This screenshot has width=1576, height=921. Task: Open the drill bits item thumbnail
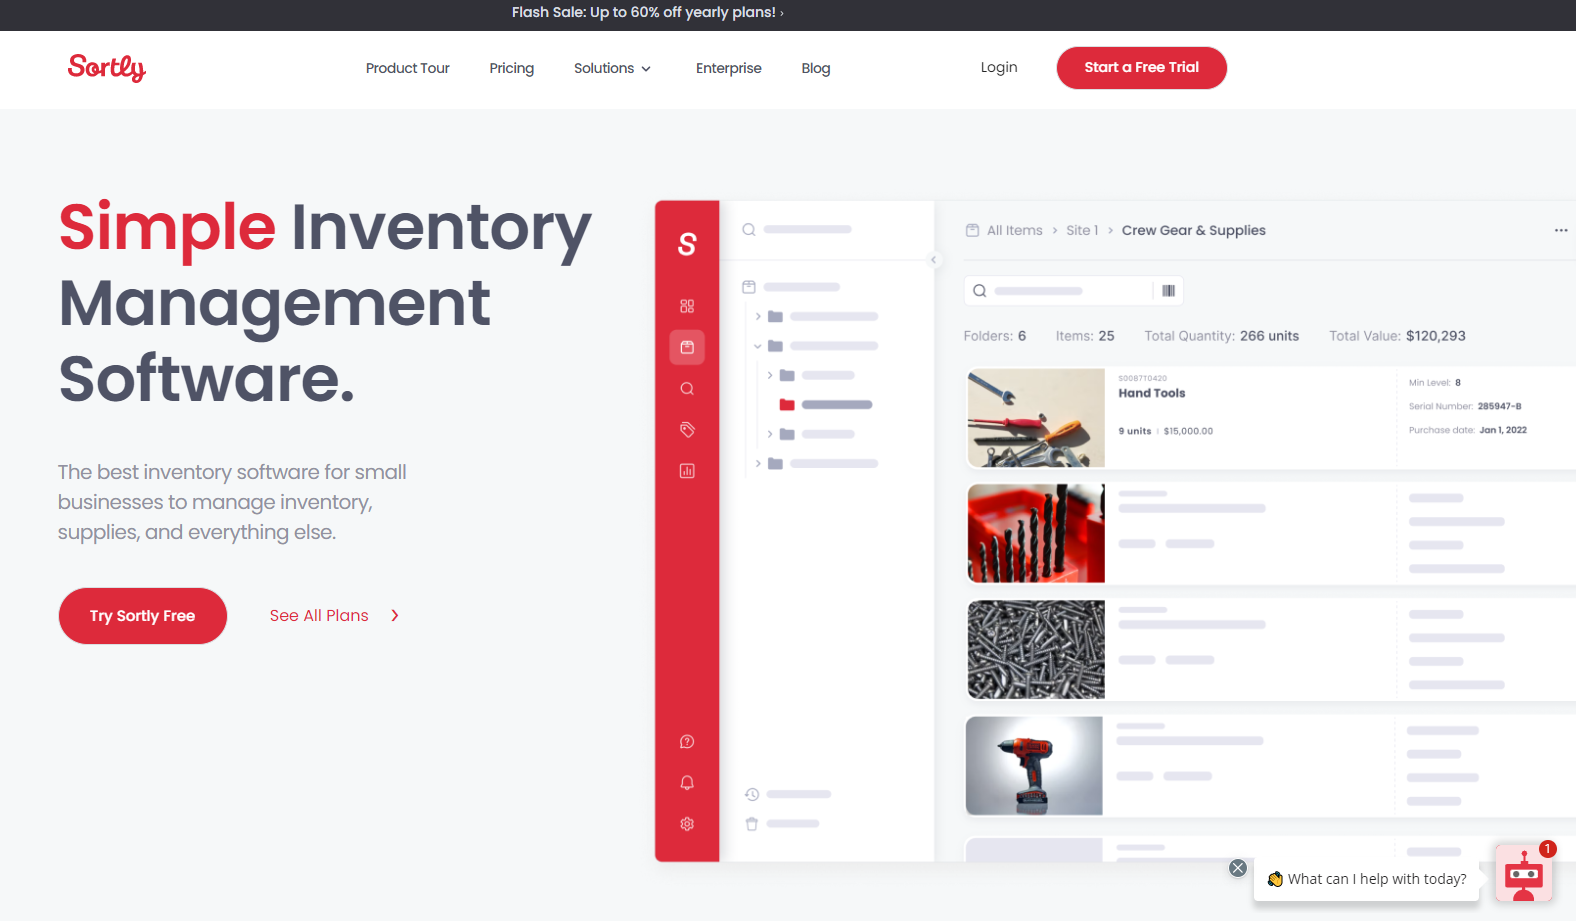(1036, 534)
